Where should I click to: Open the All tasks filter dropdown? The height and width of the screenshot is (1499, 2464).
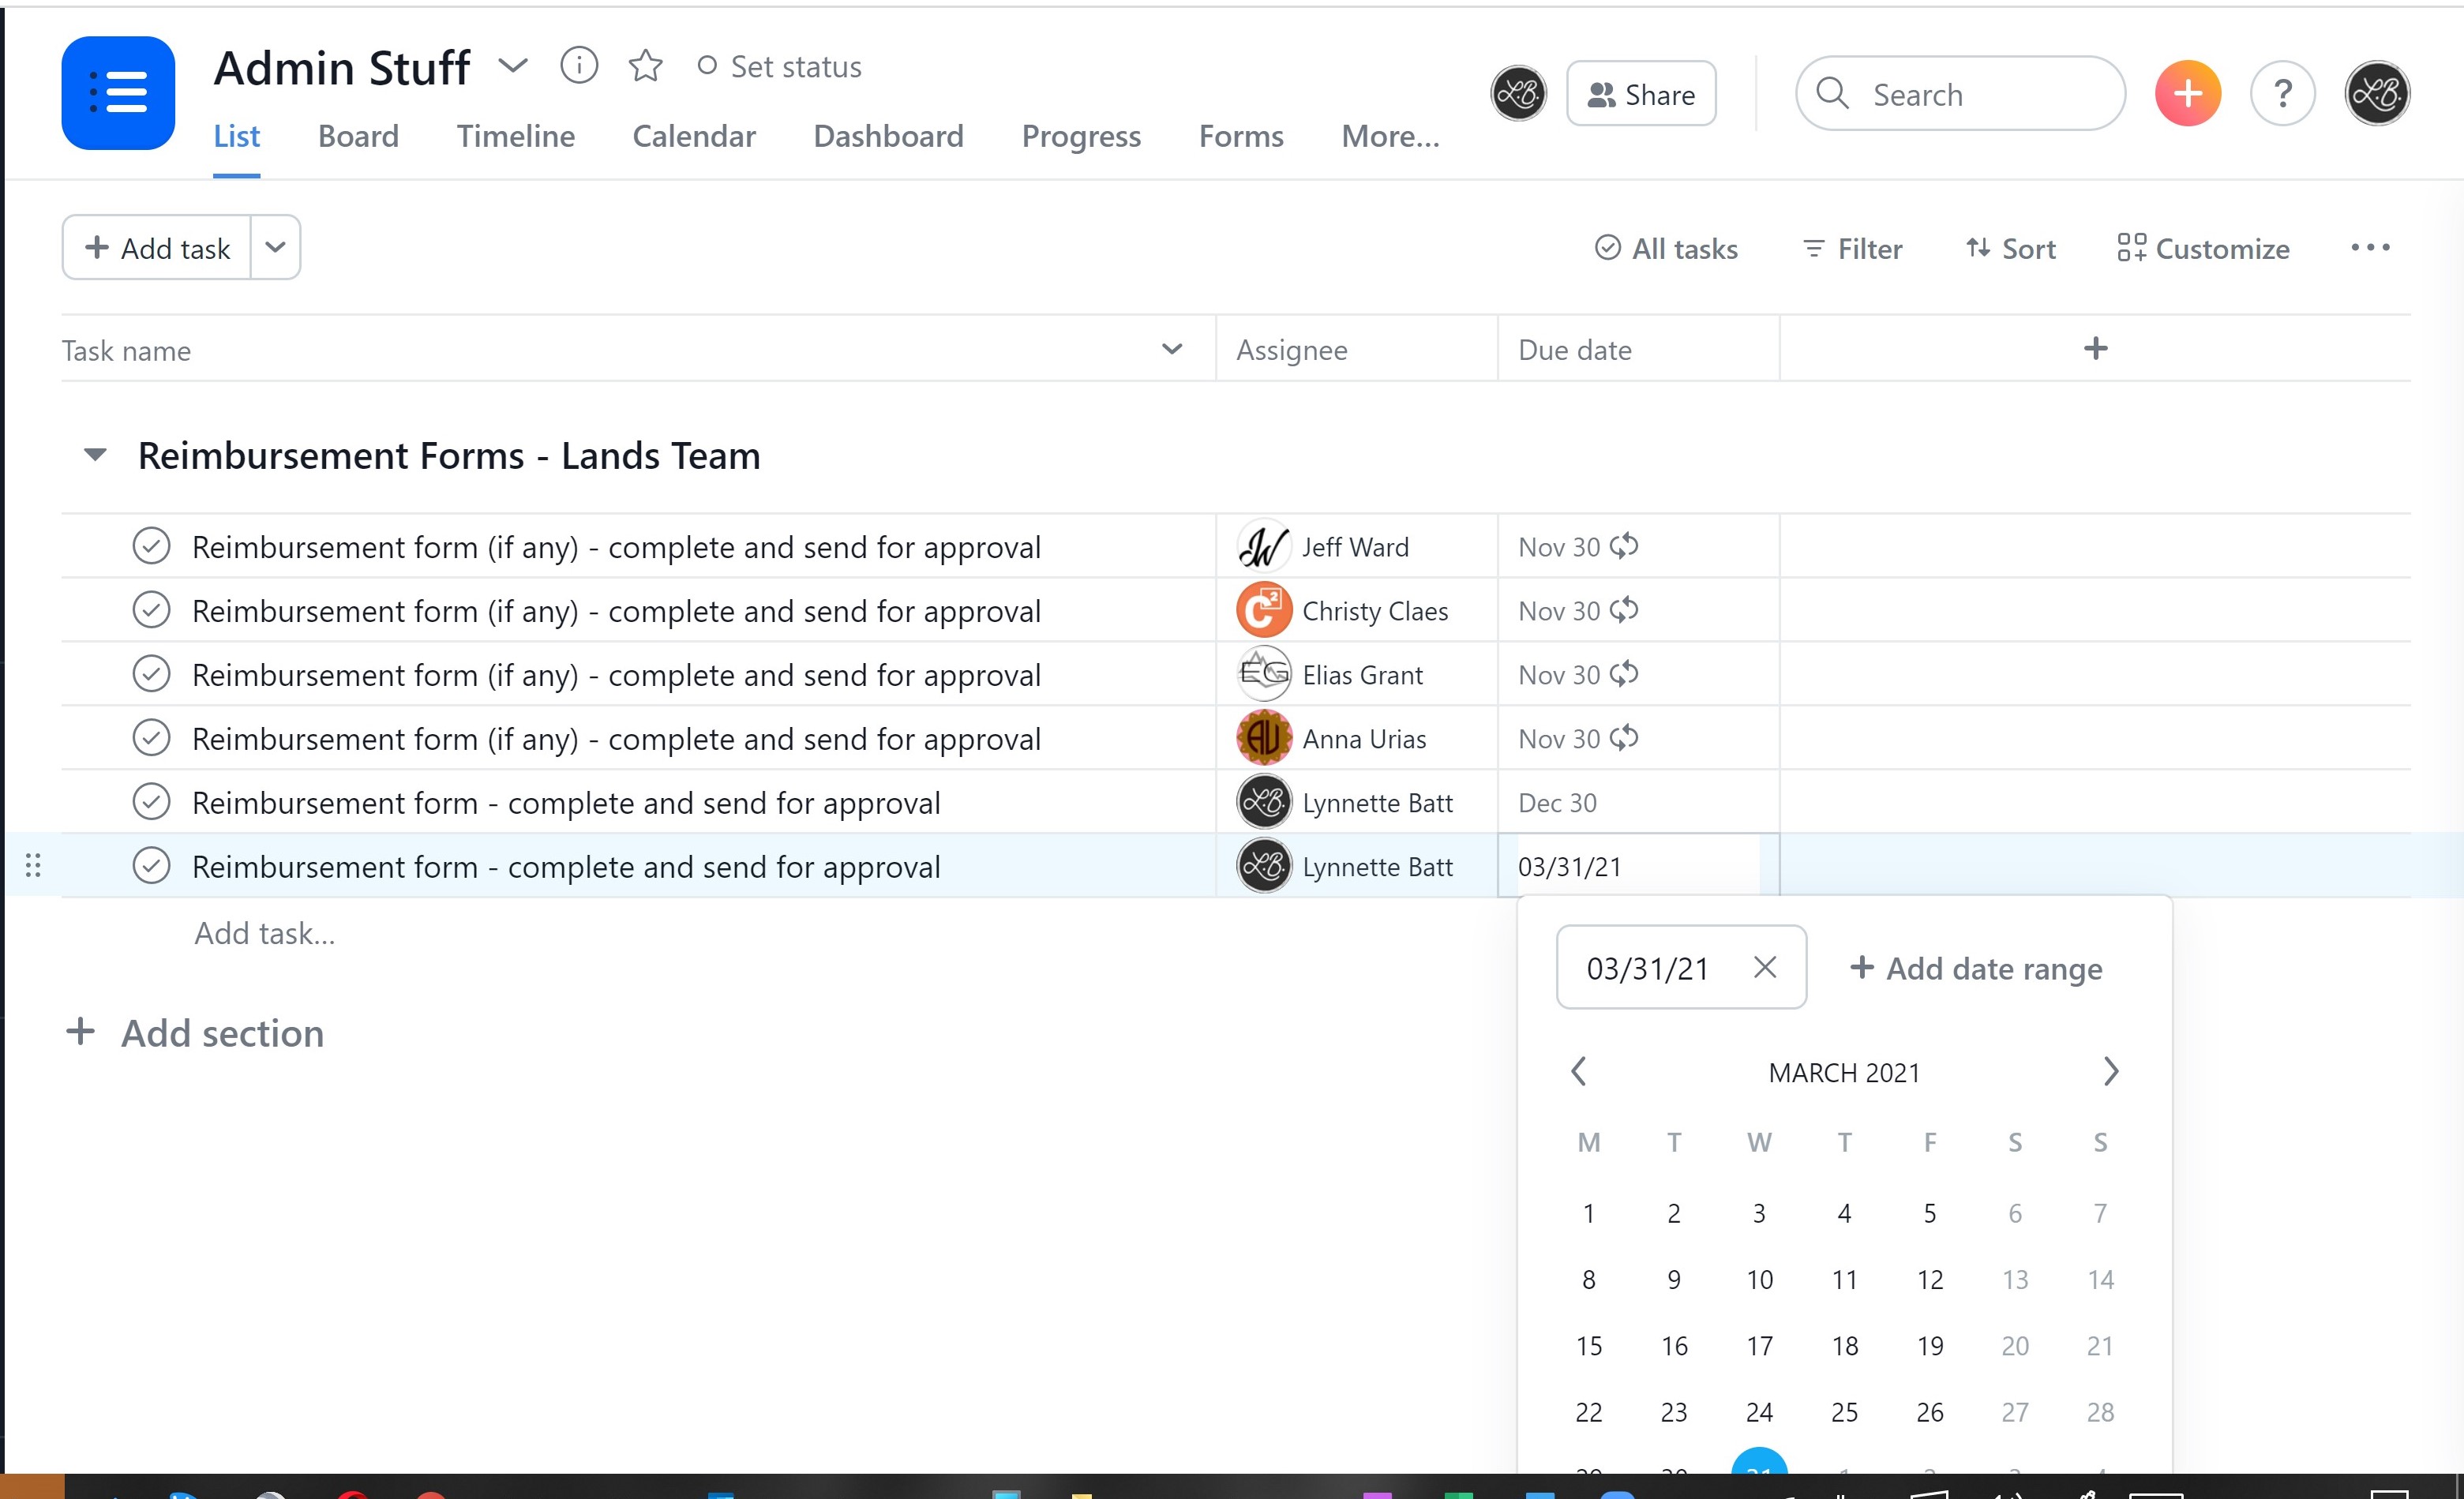[1666, 248]
